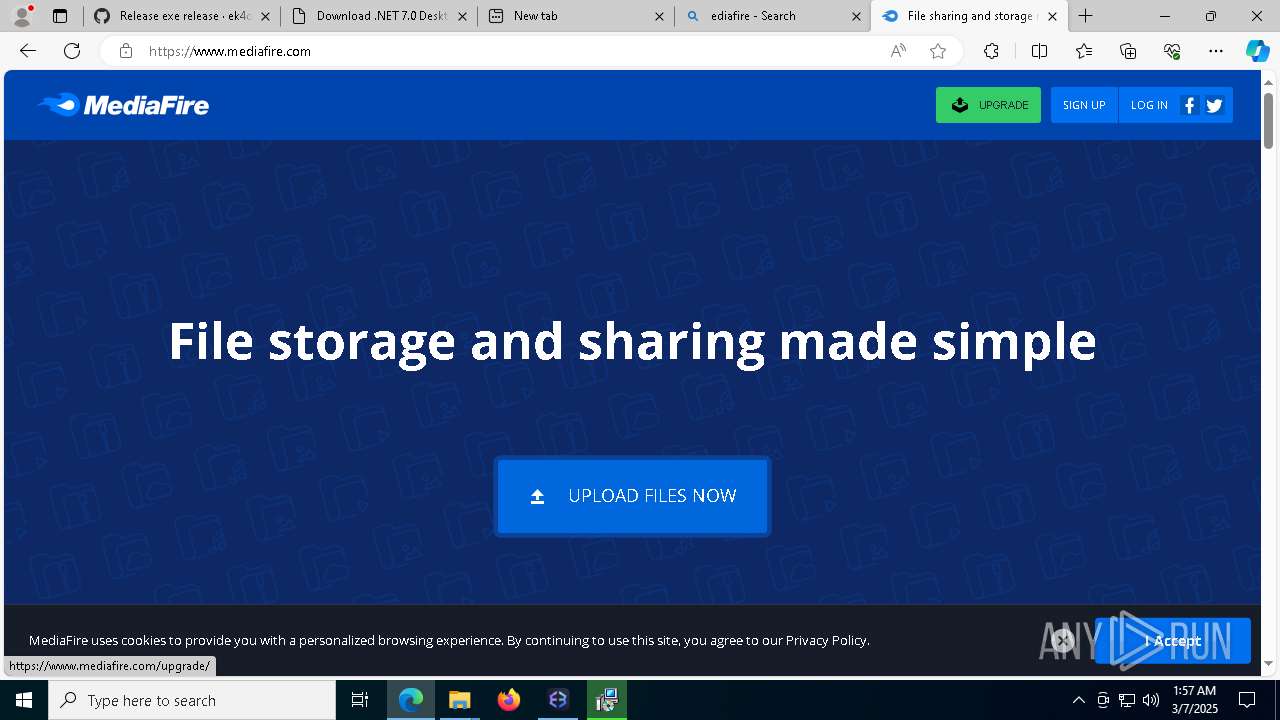Close the GitHub Release exe tab
This screenshot has height=720, width=1280.
click(265, 16)
